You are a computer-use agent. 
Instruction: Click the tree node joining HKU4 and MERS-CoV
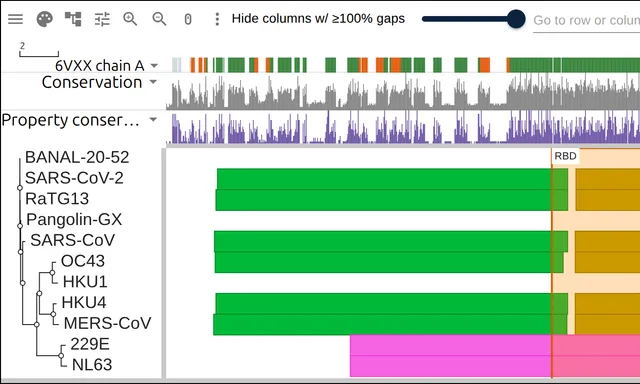(x=53, y=314)
